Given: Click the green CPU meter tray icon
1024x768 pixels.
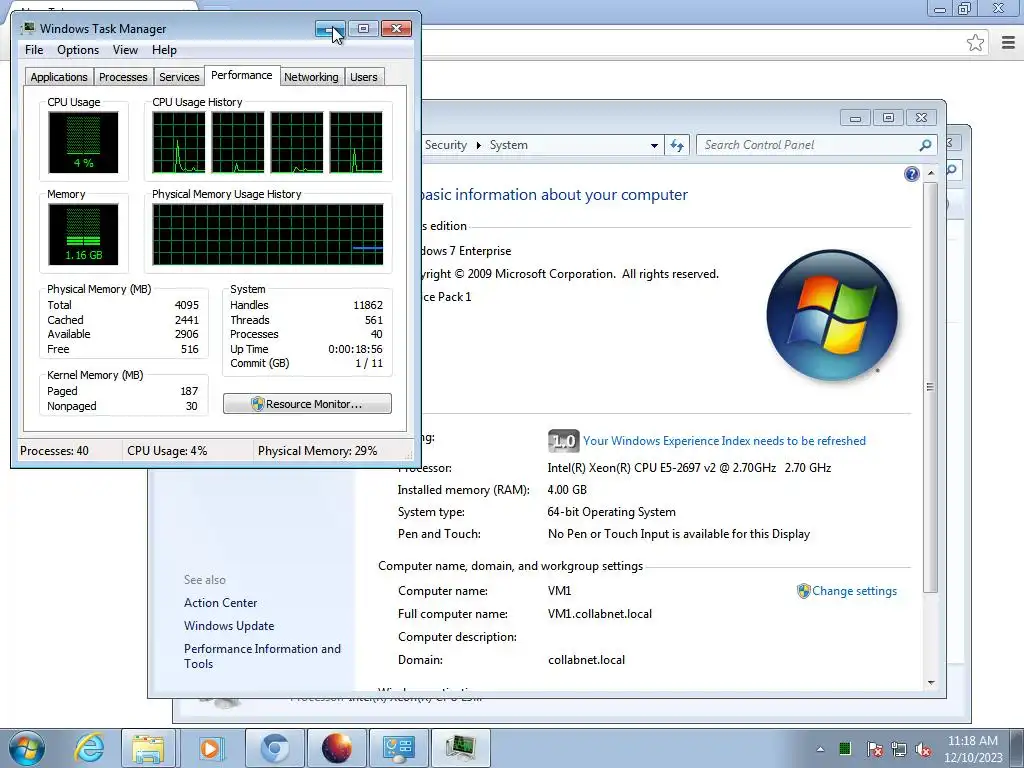Looking at the screenshot, I should pyautogui.click(x=845, y=749).
